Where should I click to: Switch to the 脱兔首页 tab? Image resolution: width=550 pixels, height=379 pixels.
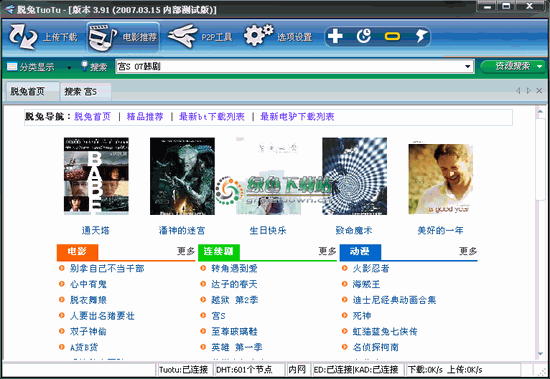coord(32,92)
